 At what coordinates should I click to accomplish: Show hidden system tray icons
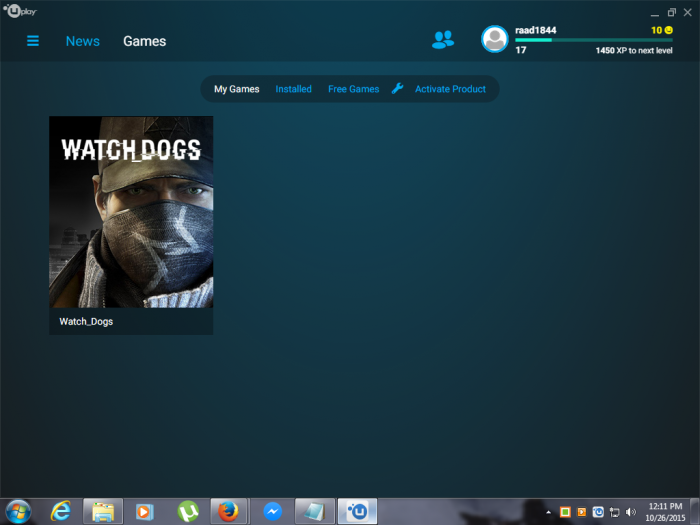click(x=548, y=512)
